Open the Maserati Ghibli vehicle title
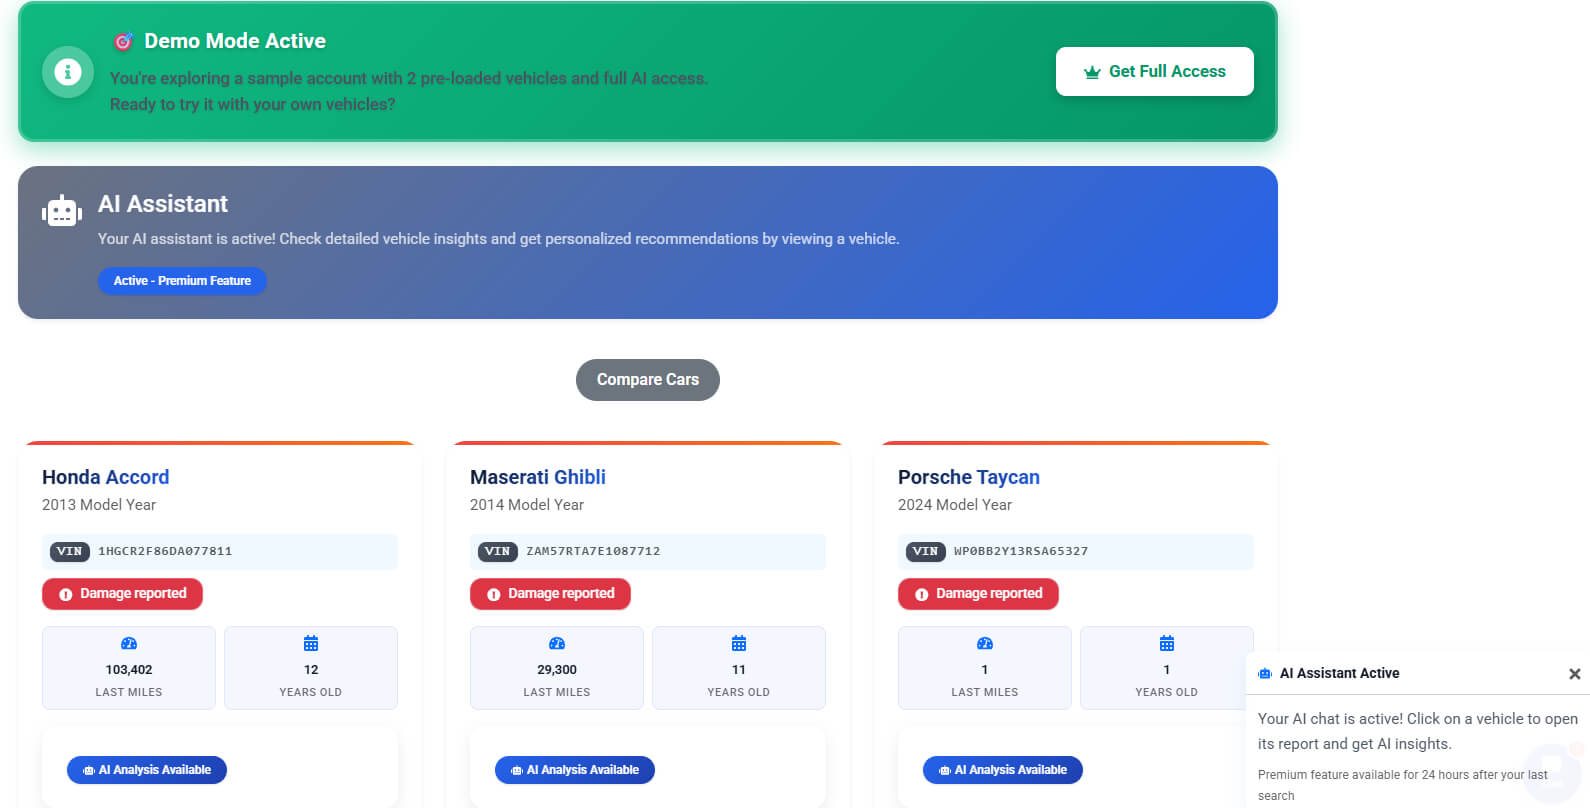Viewport: 1590px width, 808px height. pyautogui.click(x=538, y=477)
